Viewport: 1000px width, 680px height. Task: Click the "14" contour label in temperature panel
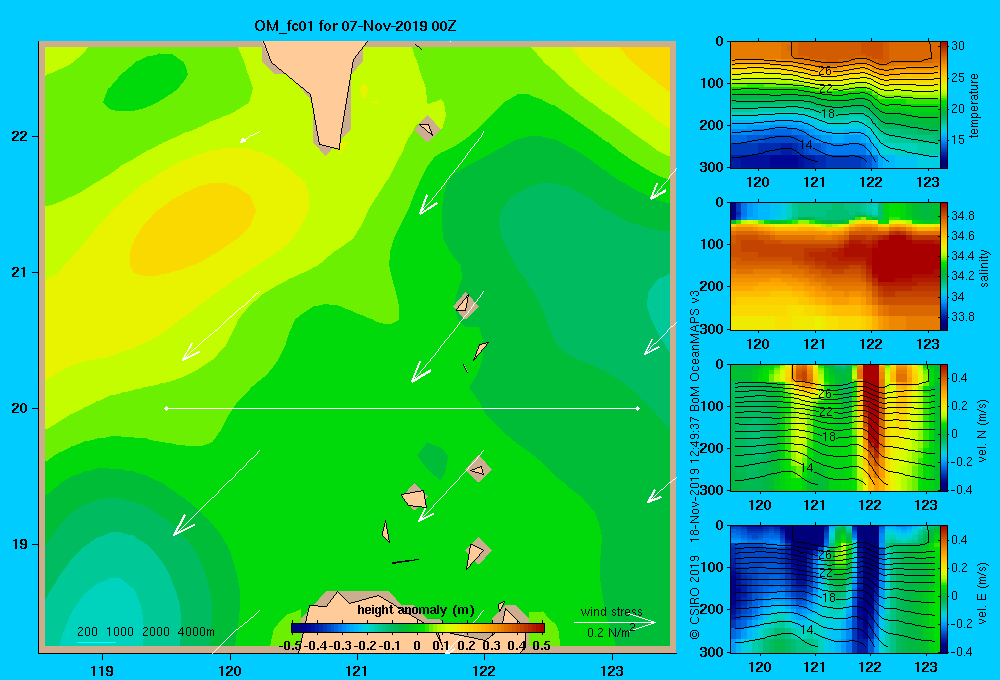pos(806,145)
